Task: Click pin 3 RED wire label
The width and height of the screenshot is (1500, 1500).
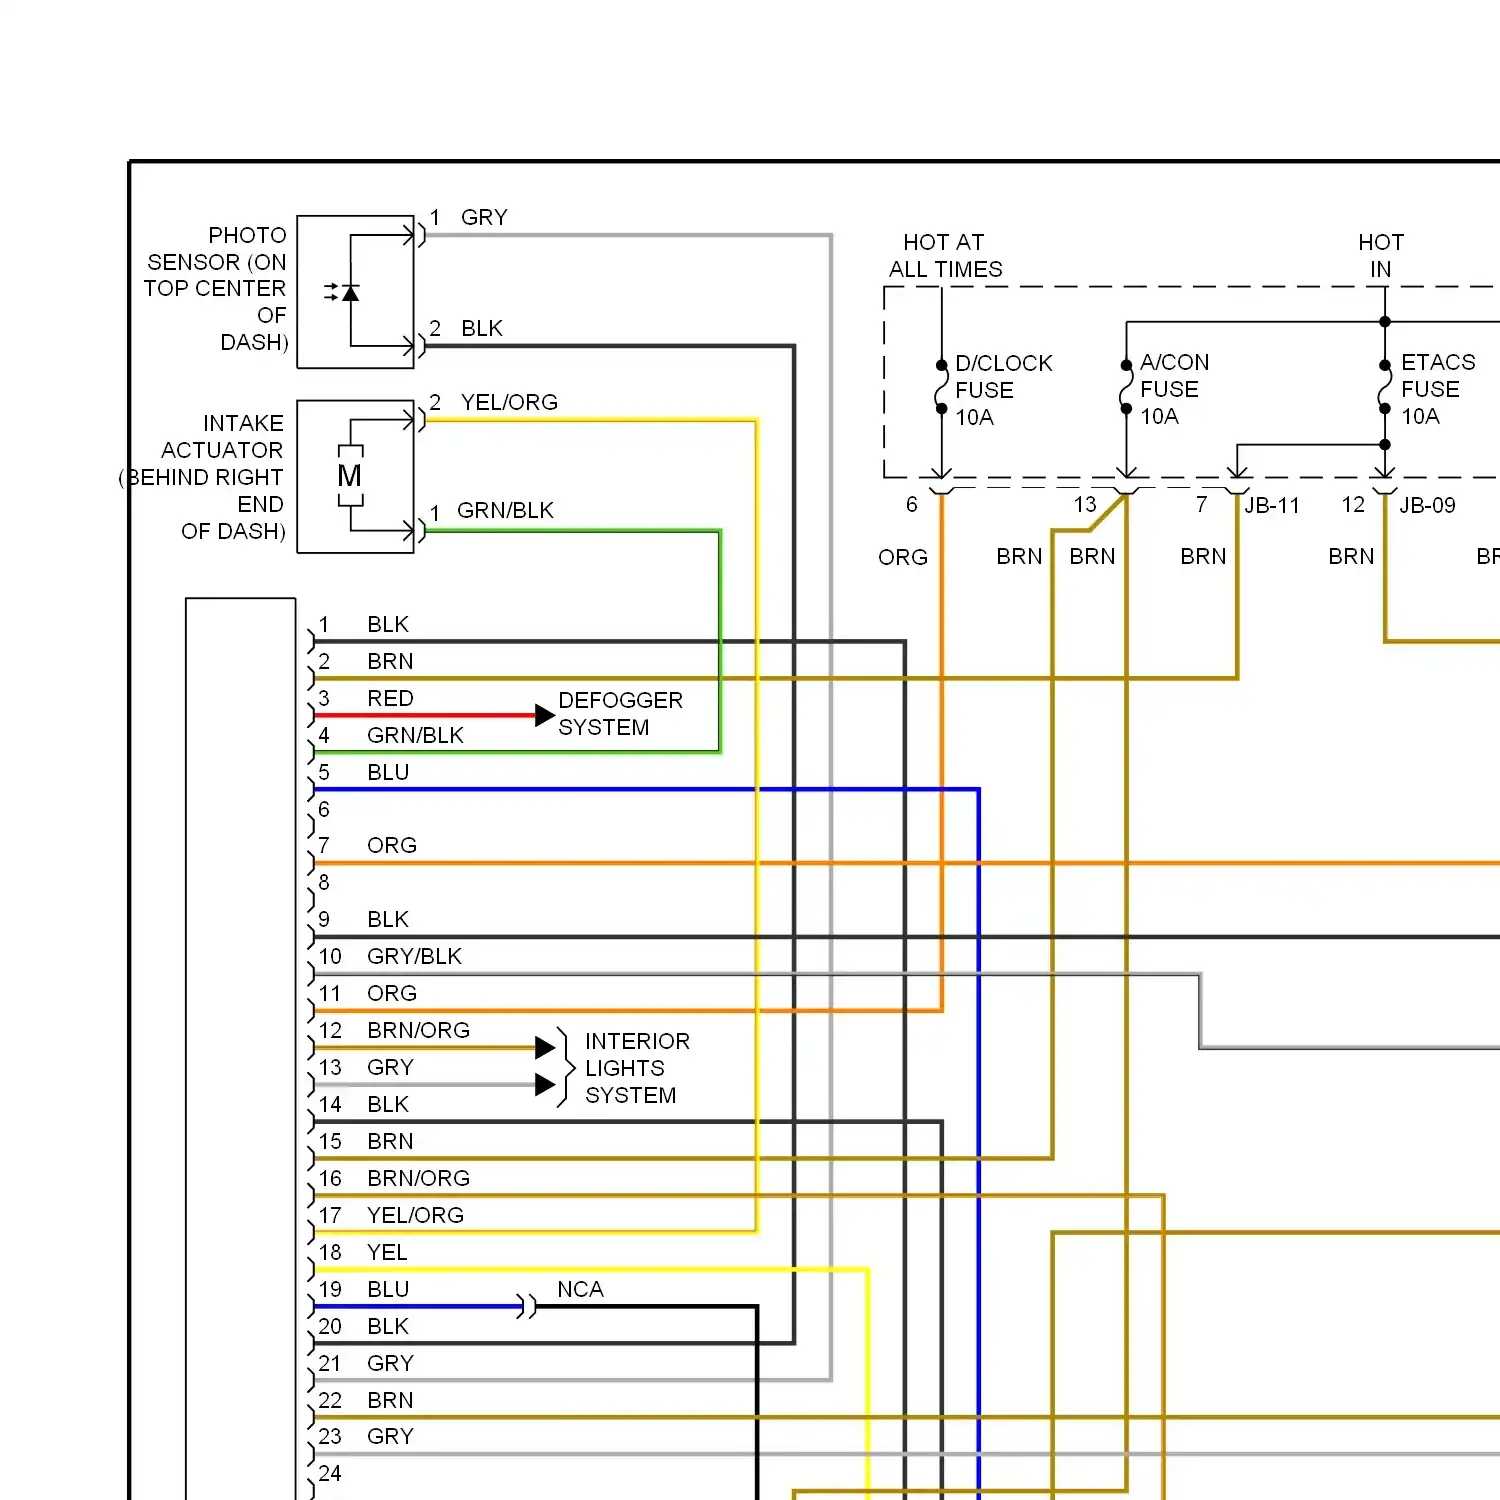Action: pos(390,698)
